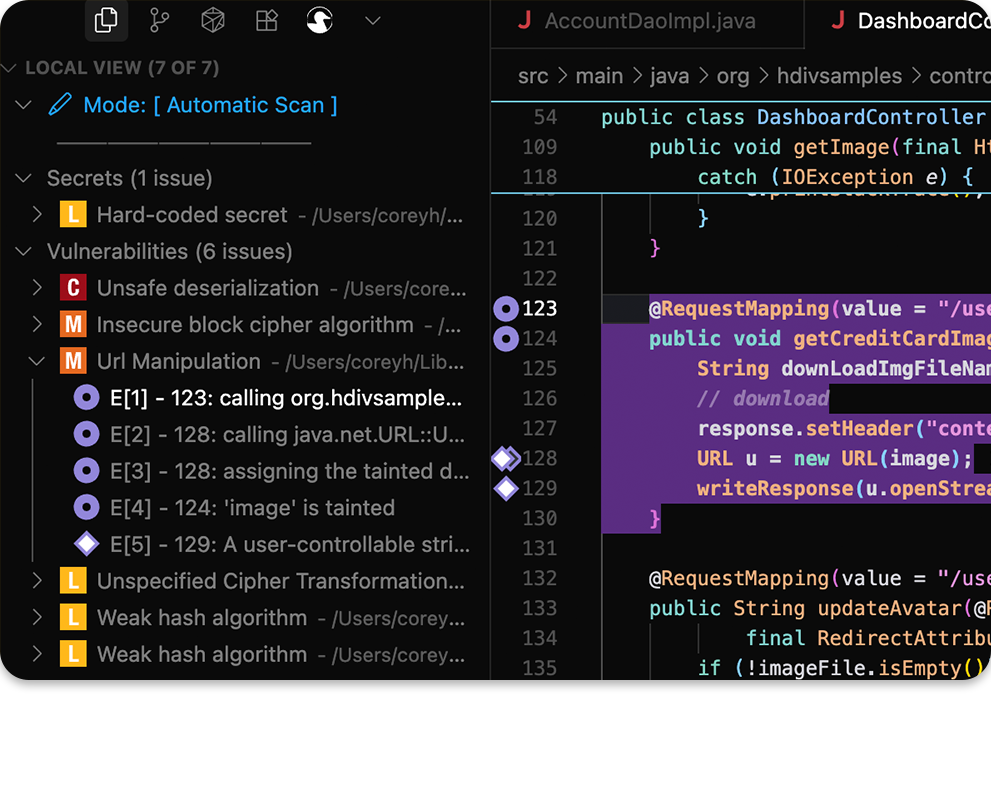
Task: Click yellow L badge on Unspecified Cipher Transformation
Action: (73, 581)
